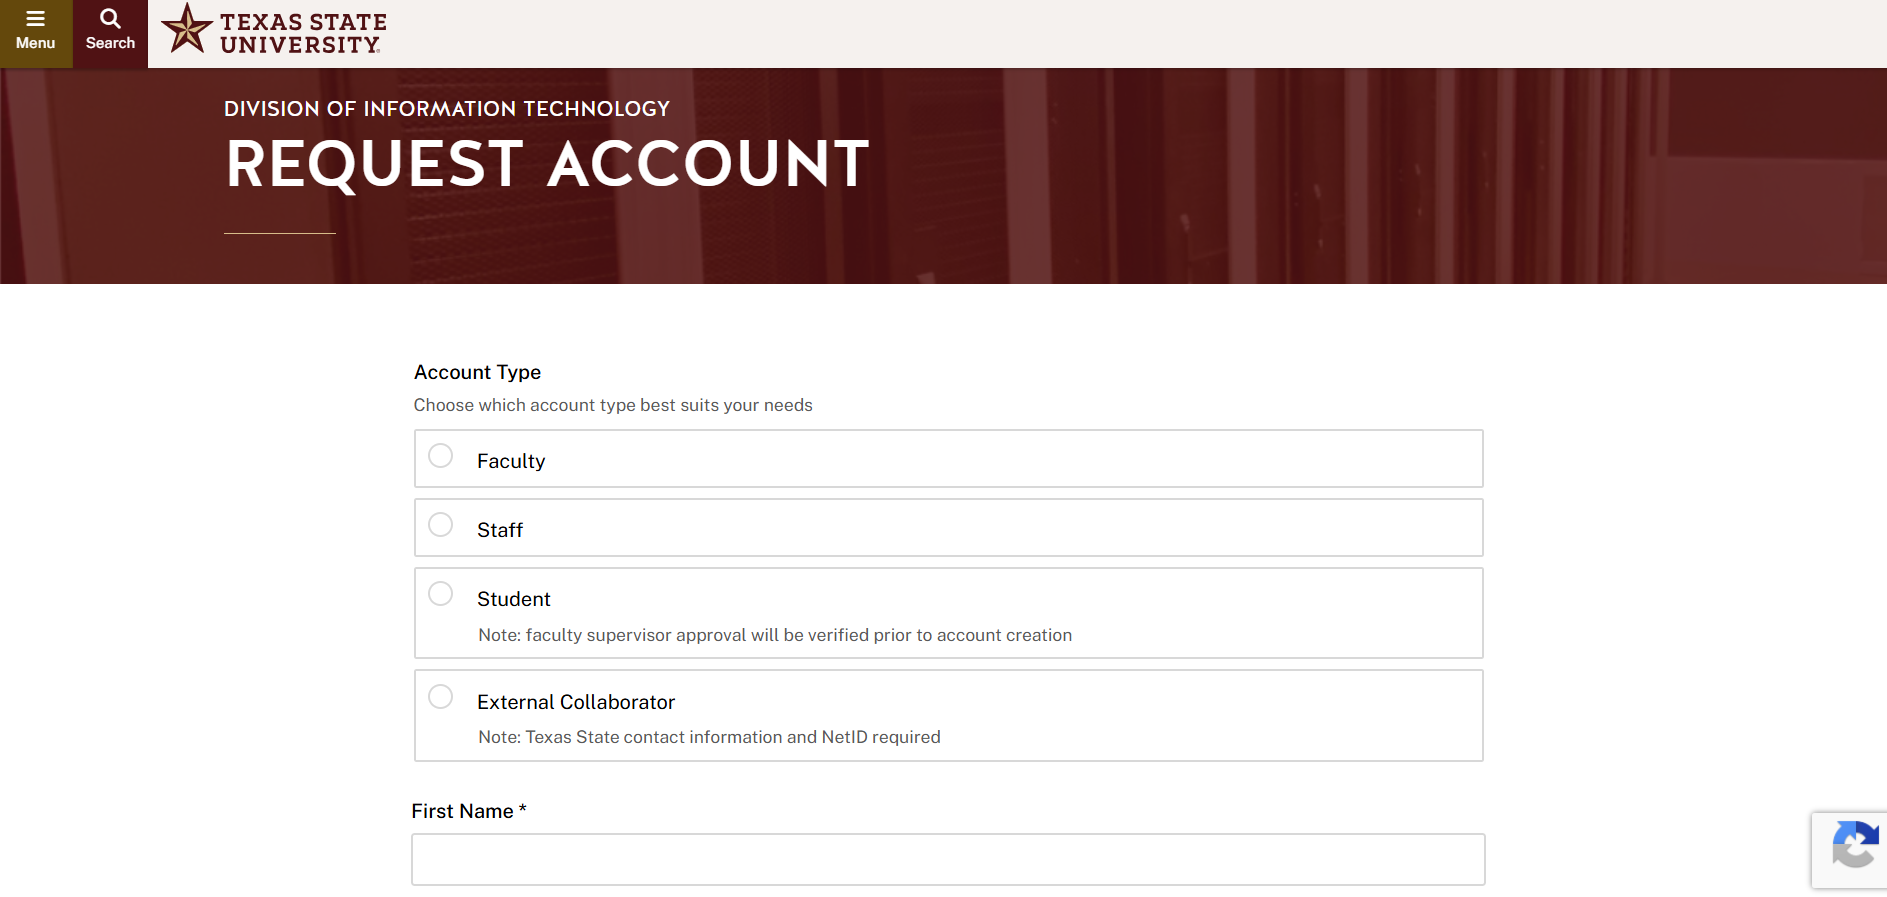Click the First Name field label

coord(469,811)
